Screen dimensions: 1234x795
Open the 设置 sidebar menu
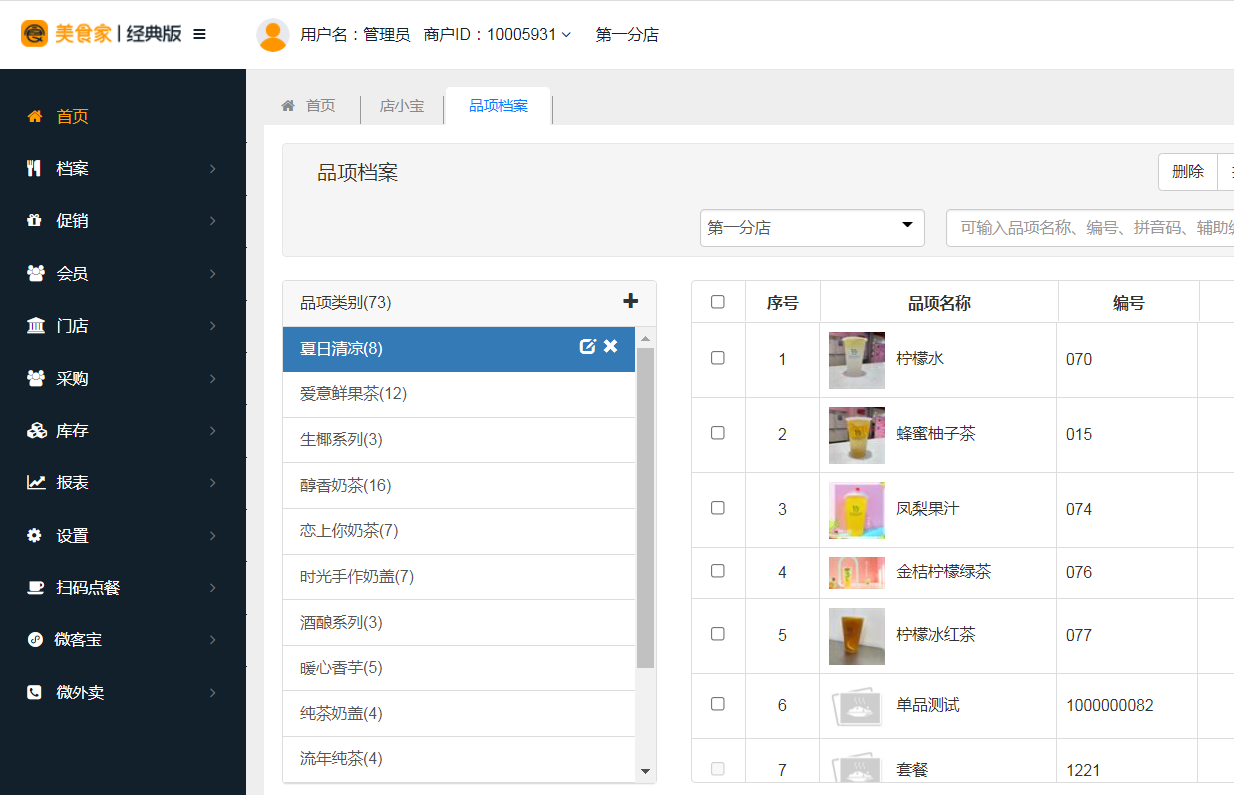pyautogui.click(x=122, y=535)
